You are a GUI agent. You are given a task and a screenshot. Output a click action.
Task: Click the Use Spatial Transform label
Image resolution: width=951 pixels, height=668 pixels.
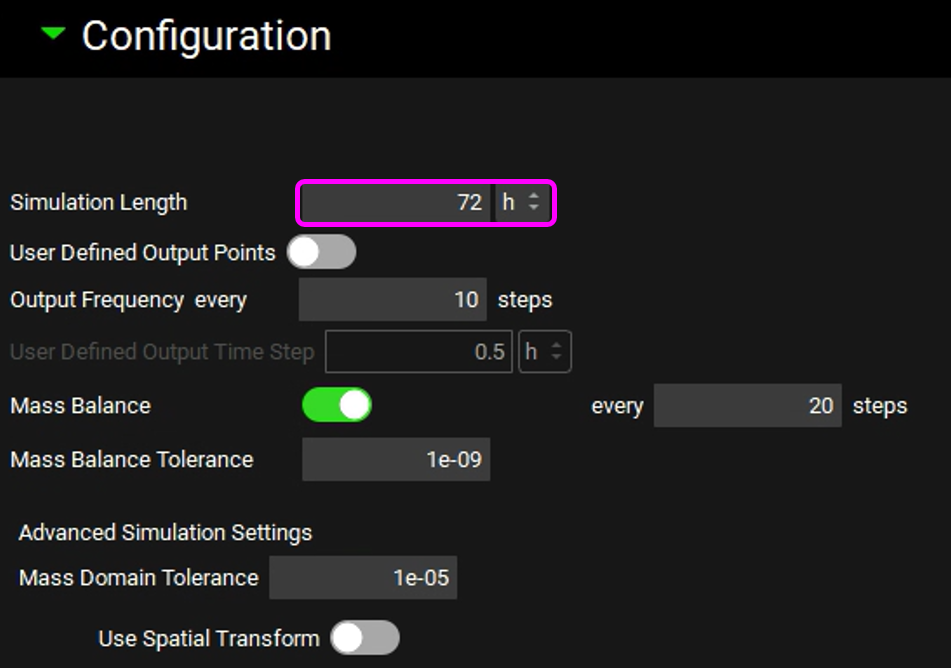[x=208, y=638]
